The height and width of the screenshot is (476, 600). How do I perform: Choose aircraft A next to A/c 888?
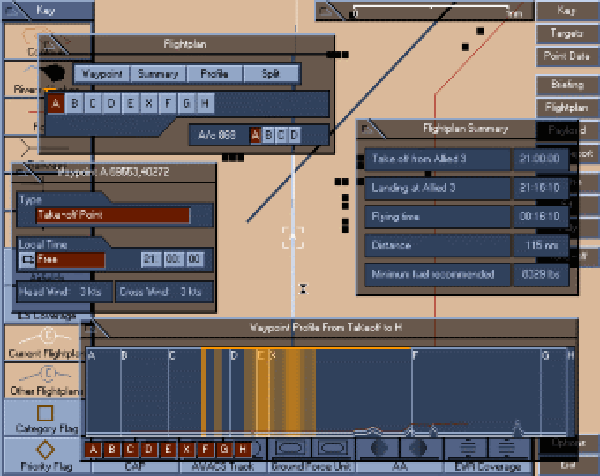click(255, 135)
